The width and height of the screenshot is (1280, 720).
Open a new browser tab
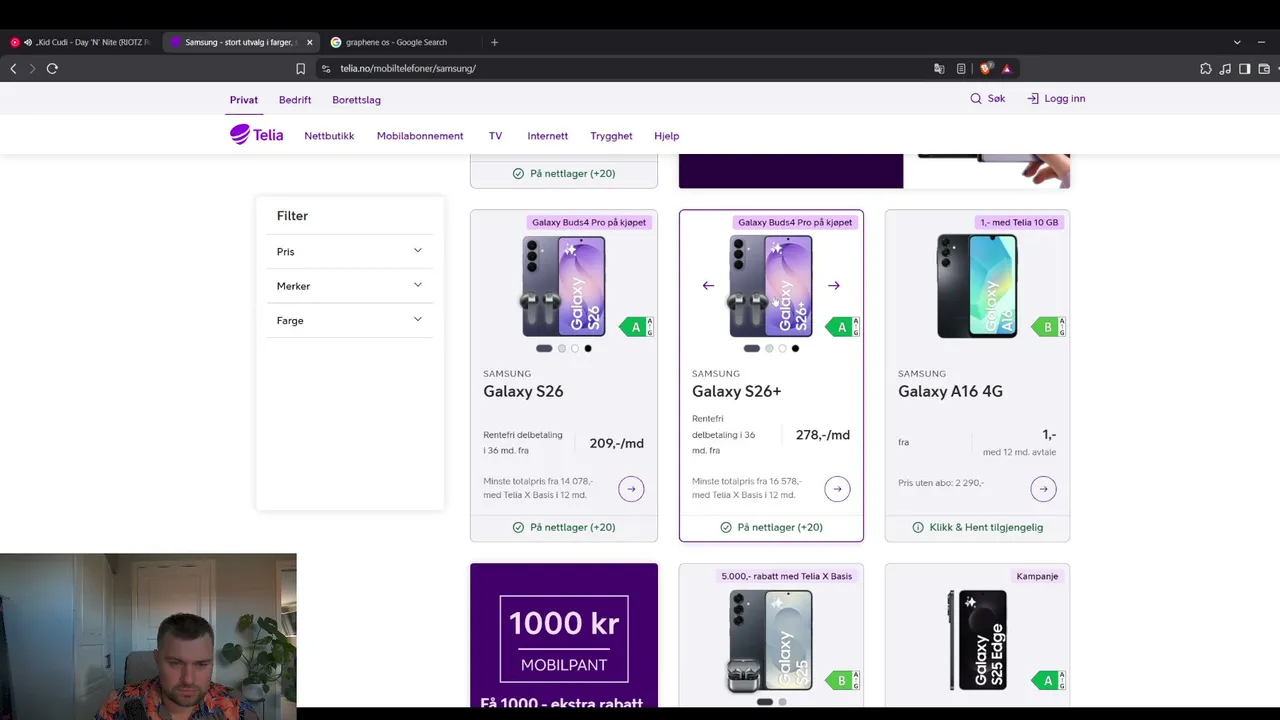(494, 42)
